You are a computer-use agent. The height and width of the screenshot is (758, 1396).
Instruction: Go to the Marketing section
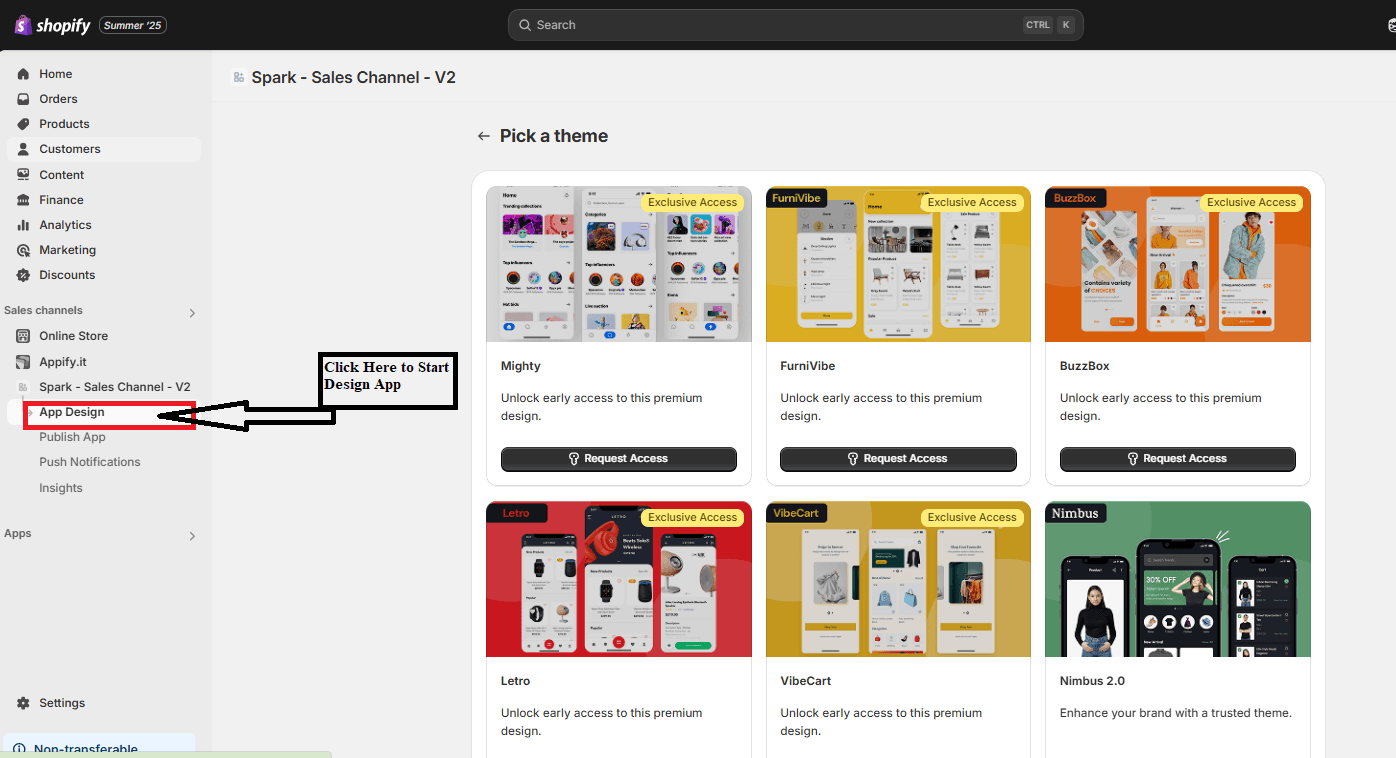click(66, 249)
